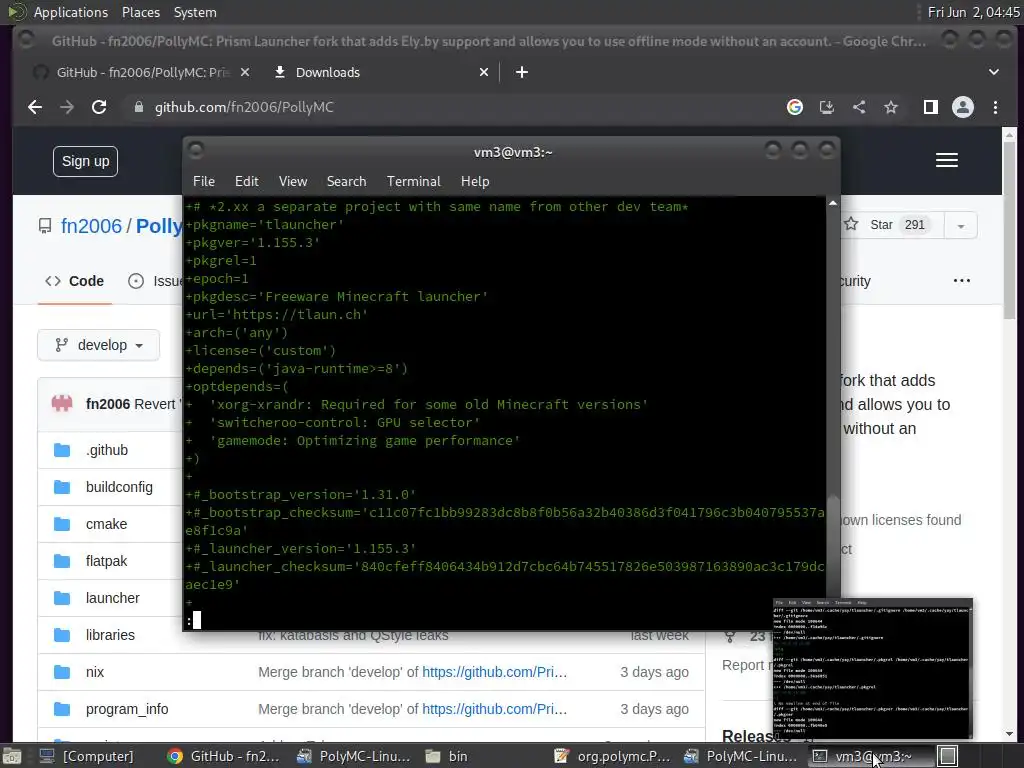Open the libraries folder
This screenshot has width=1024, height=768.
[x=110, y=635]
